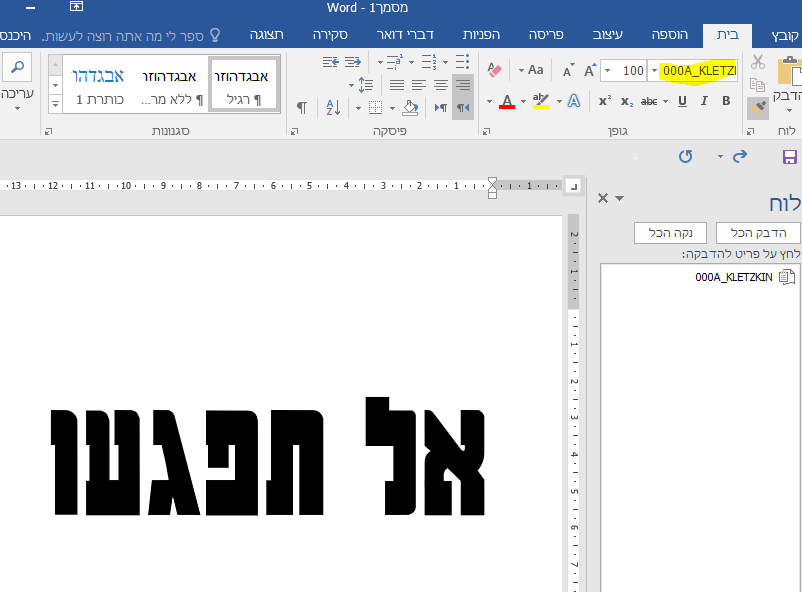
Task: Apply multilevel list icon
Action: tap(394, 62)
